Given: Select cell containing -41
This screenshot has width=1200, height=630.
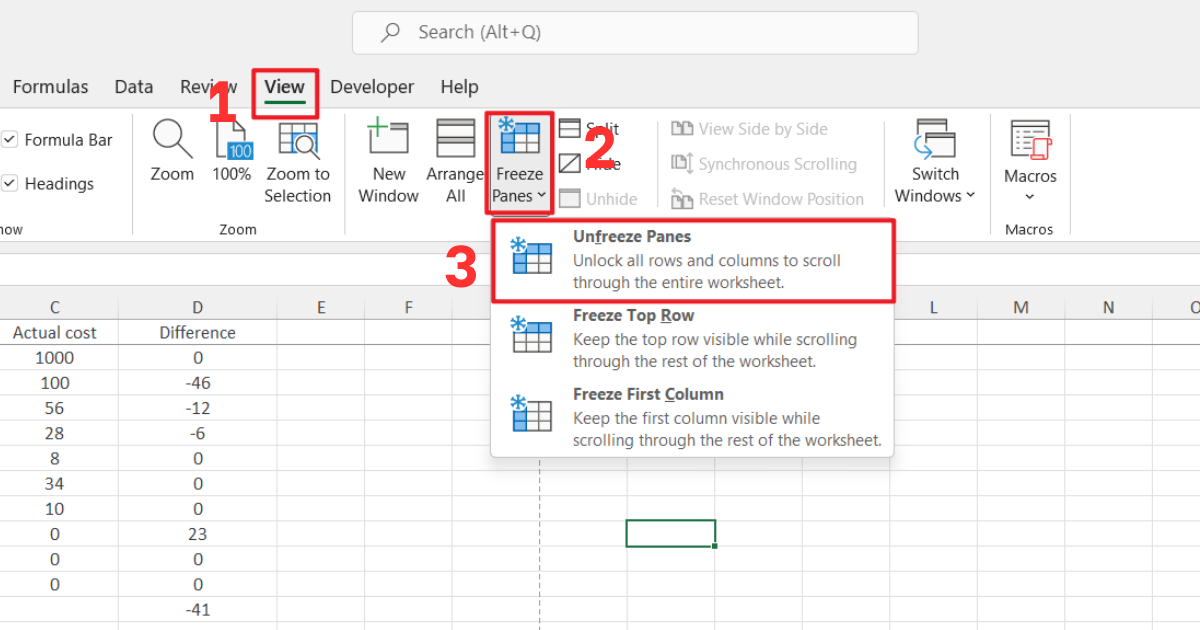Looking at the screenshot, I should (x=197, y=609).
